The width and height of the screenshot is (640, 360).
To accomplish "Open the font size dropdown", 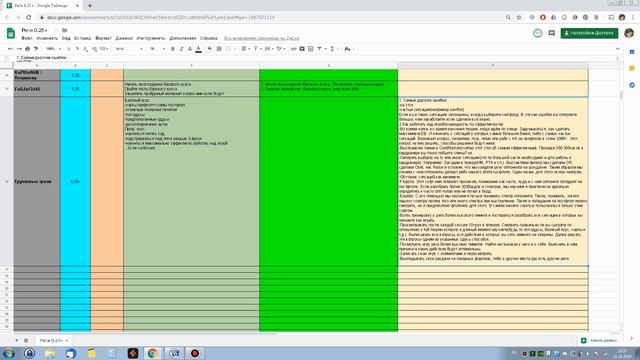I will point(157,49).
